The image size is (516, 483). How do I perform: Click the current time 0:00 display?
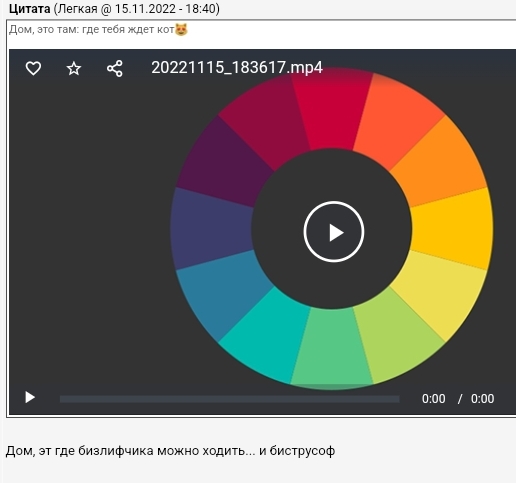tap(433, 399)
